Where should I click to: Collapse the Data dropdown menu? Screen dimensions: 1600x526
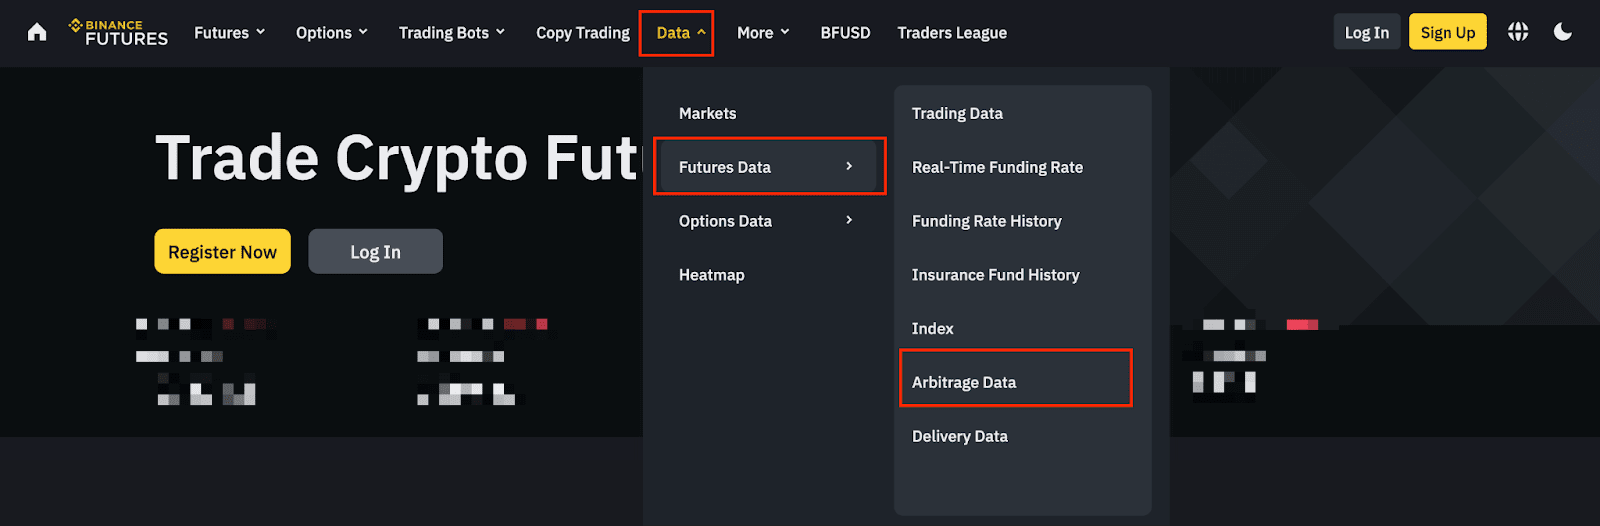click(x=681, y=32)
